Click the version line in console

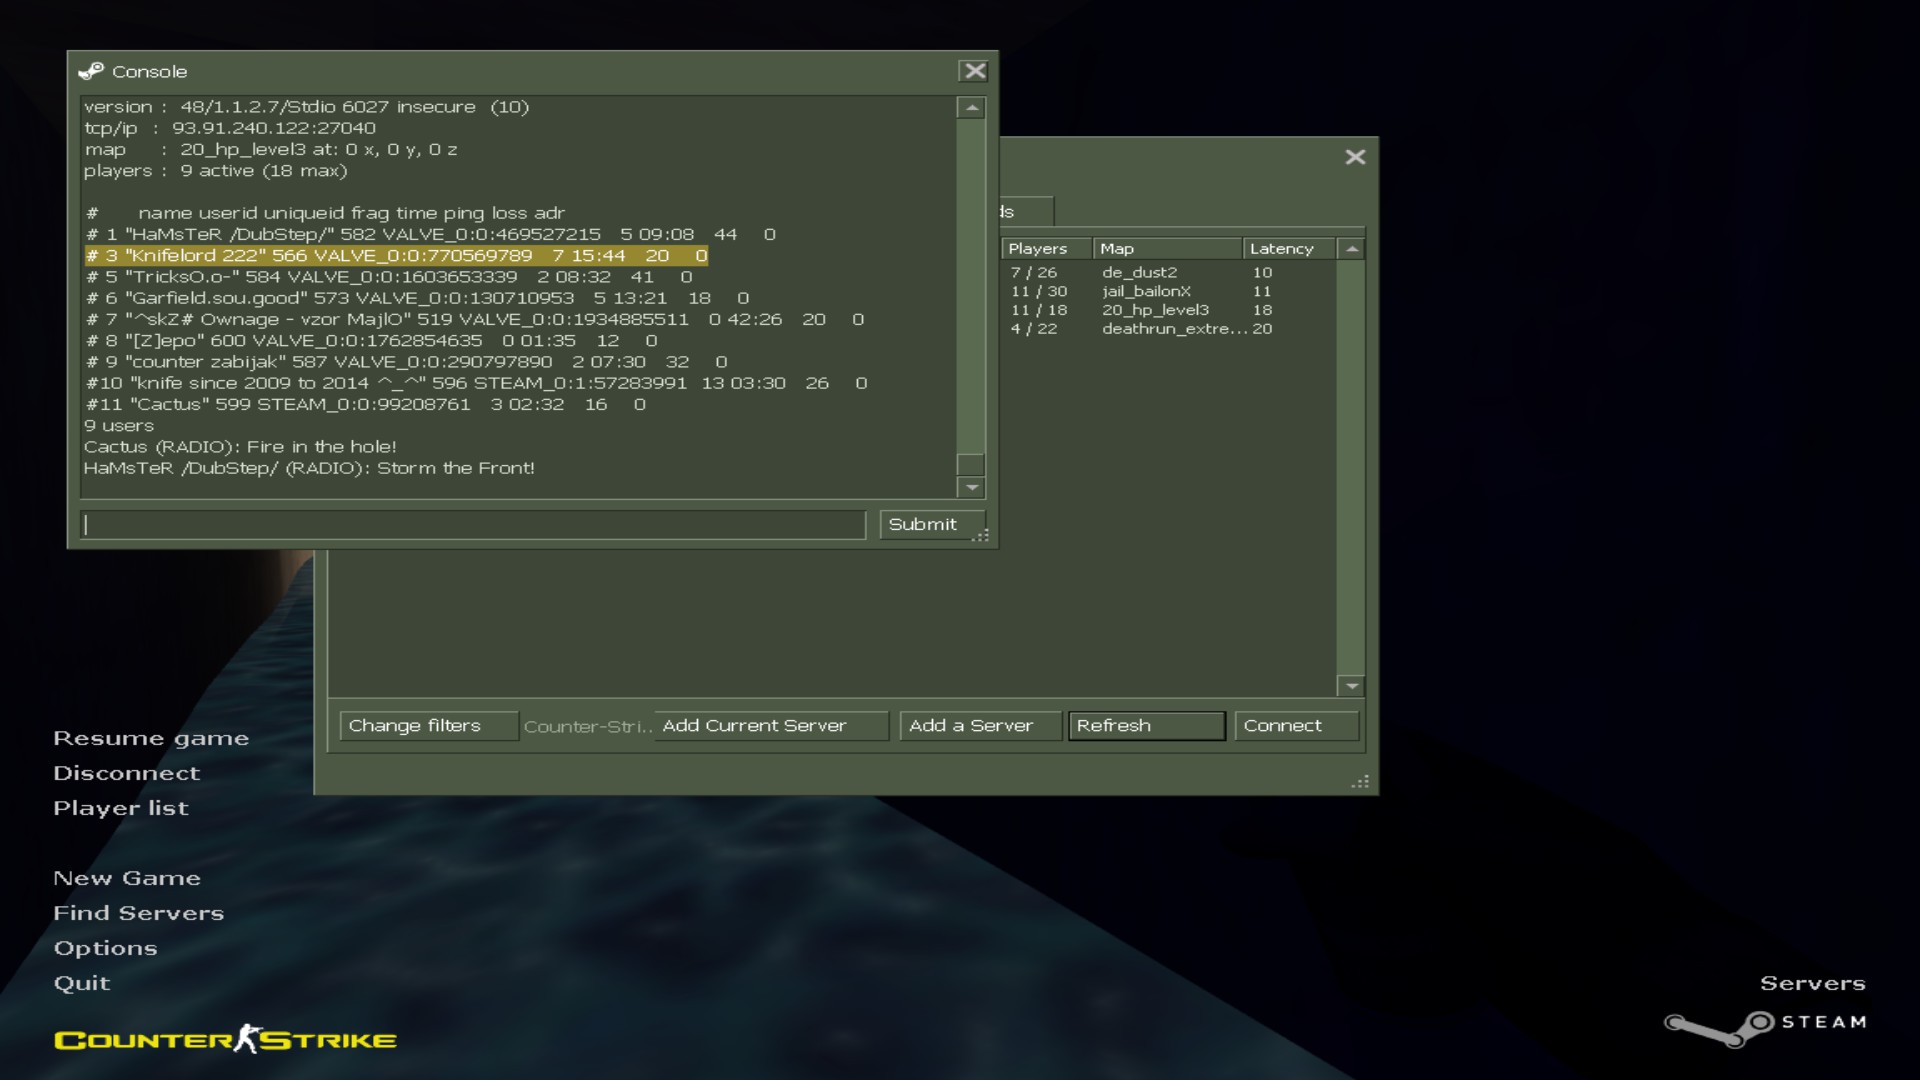coord(306,107)
